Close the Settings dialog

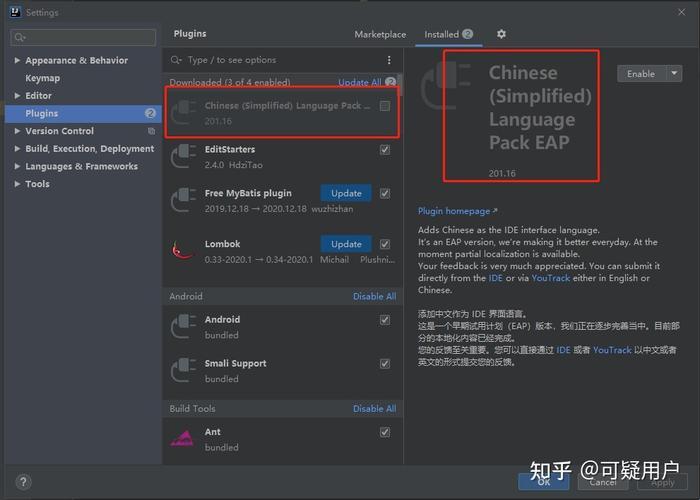point(681,12)
